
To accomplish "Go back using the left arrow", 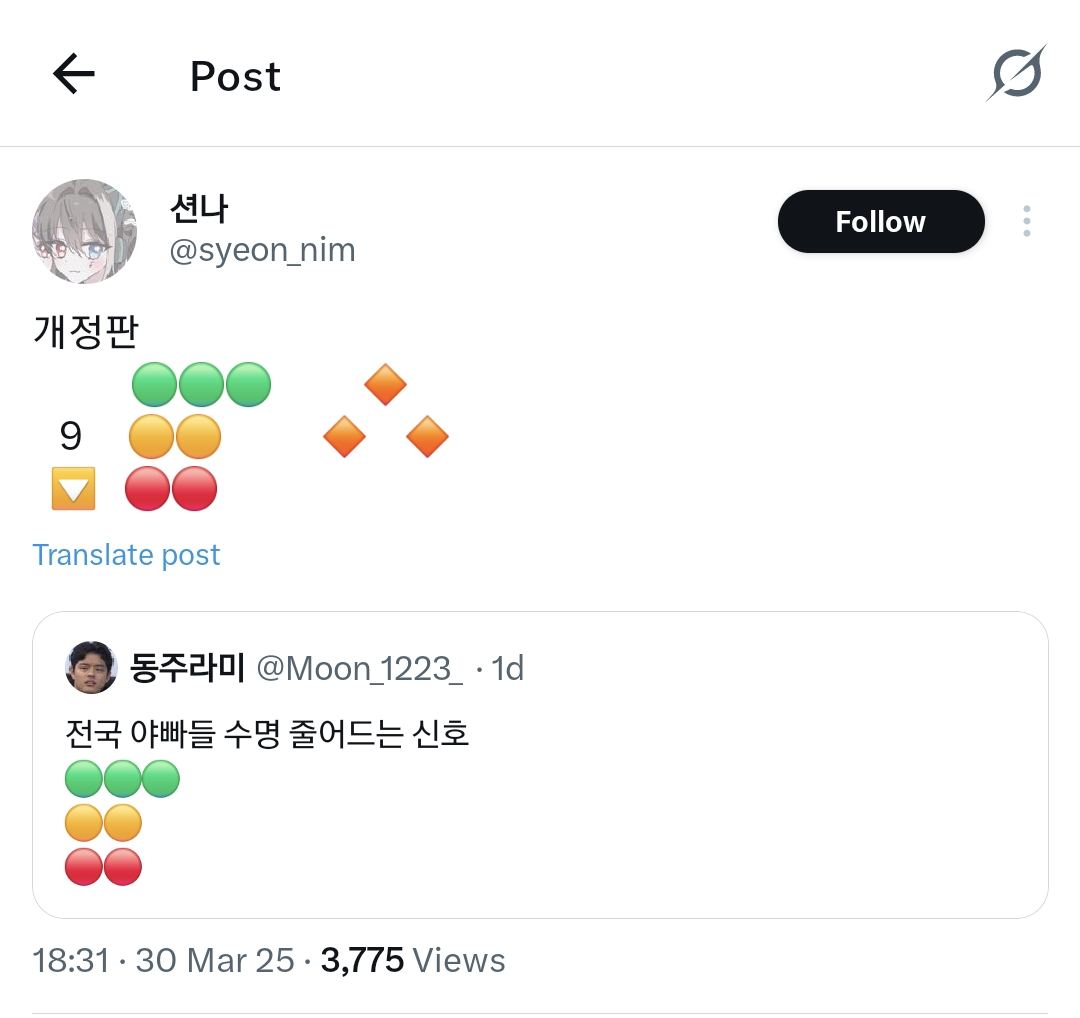I will click(x=73, y=75).
